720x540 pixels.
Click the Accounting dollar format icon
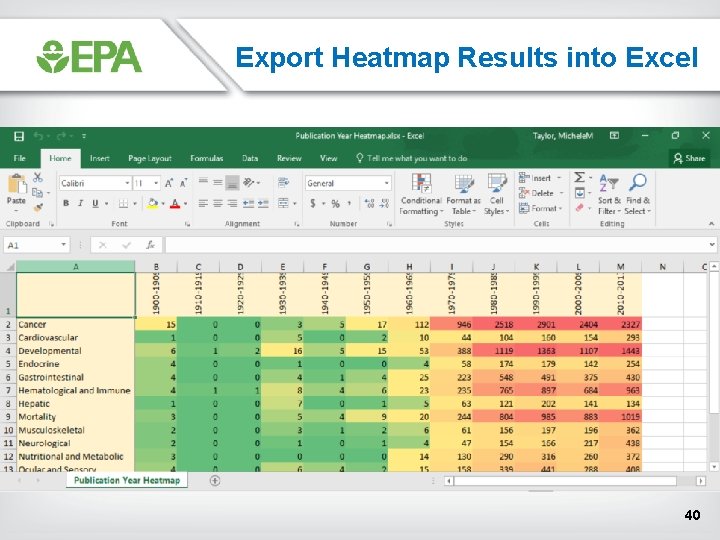click(313, 203)
